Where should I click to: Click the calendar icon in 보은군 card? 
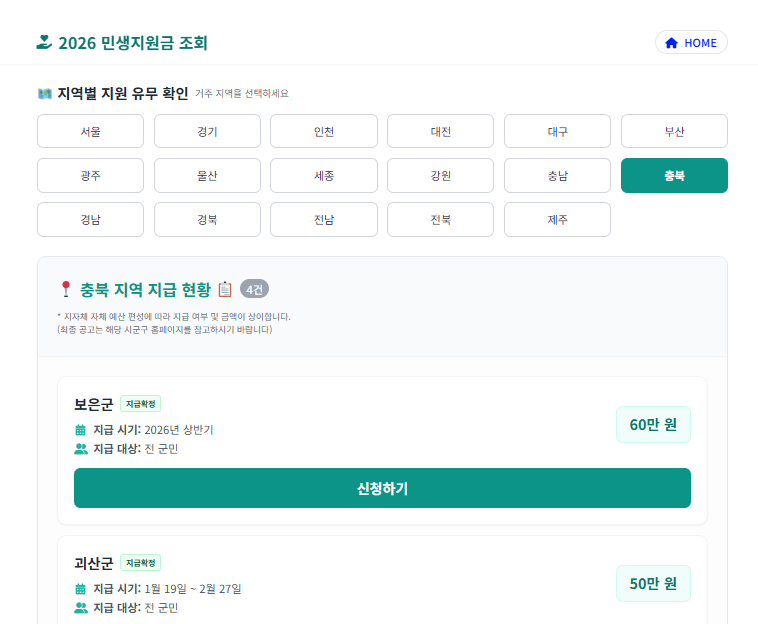click(x=80, y=430)
